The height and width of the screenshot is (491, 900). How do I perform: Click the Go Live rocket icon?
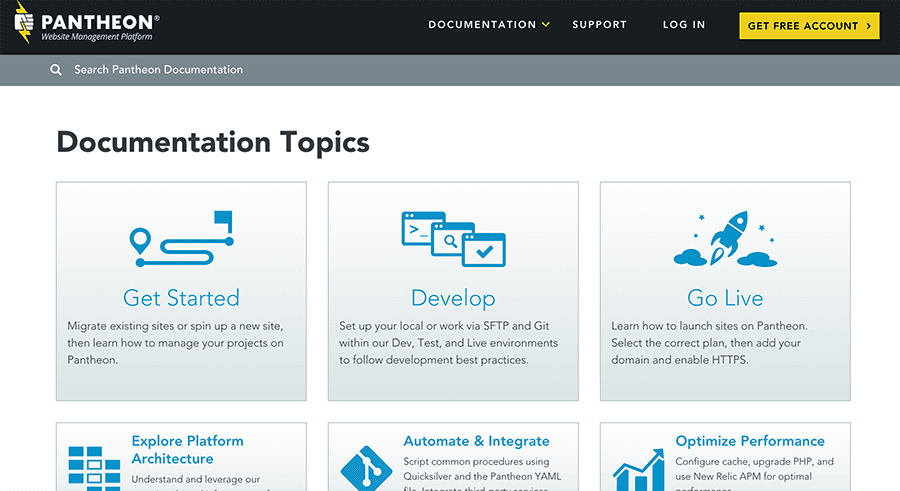(725, 238)
